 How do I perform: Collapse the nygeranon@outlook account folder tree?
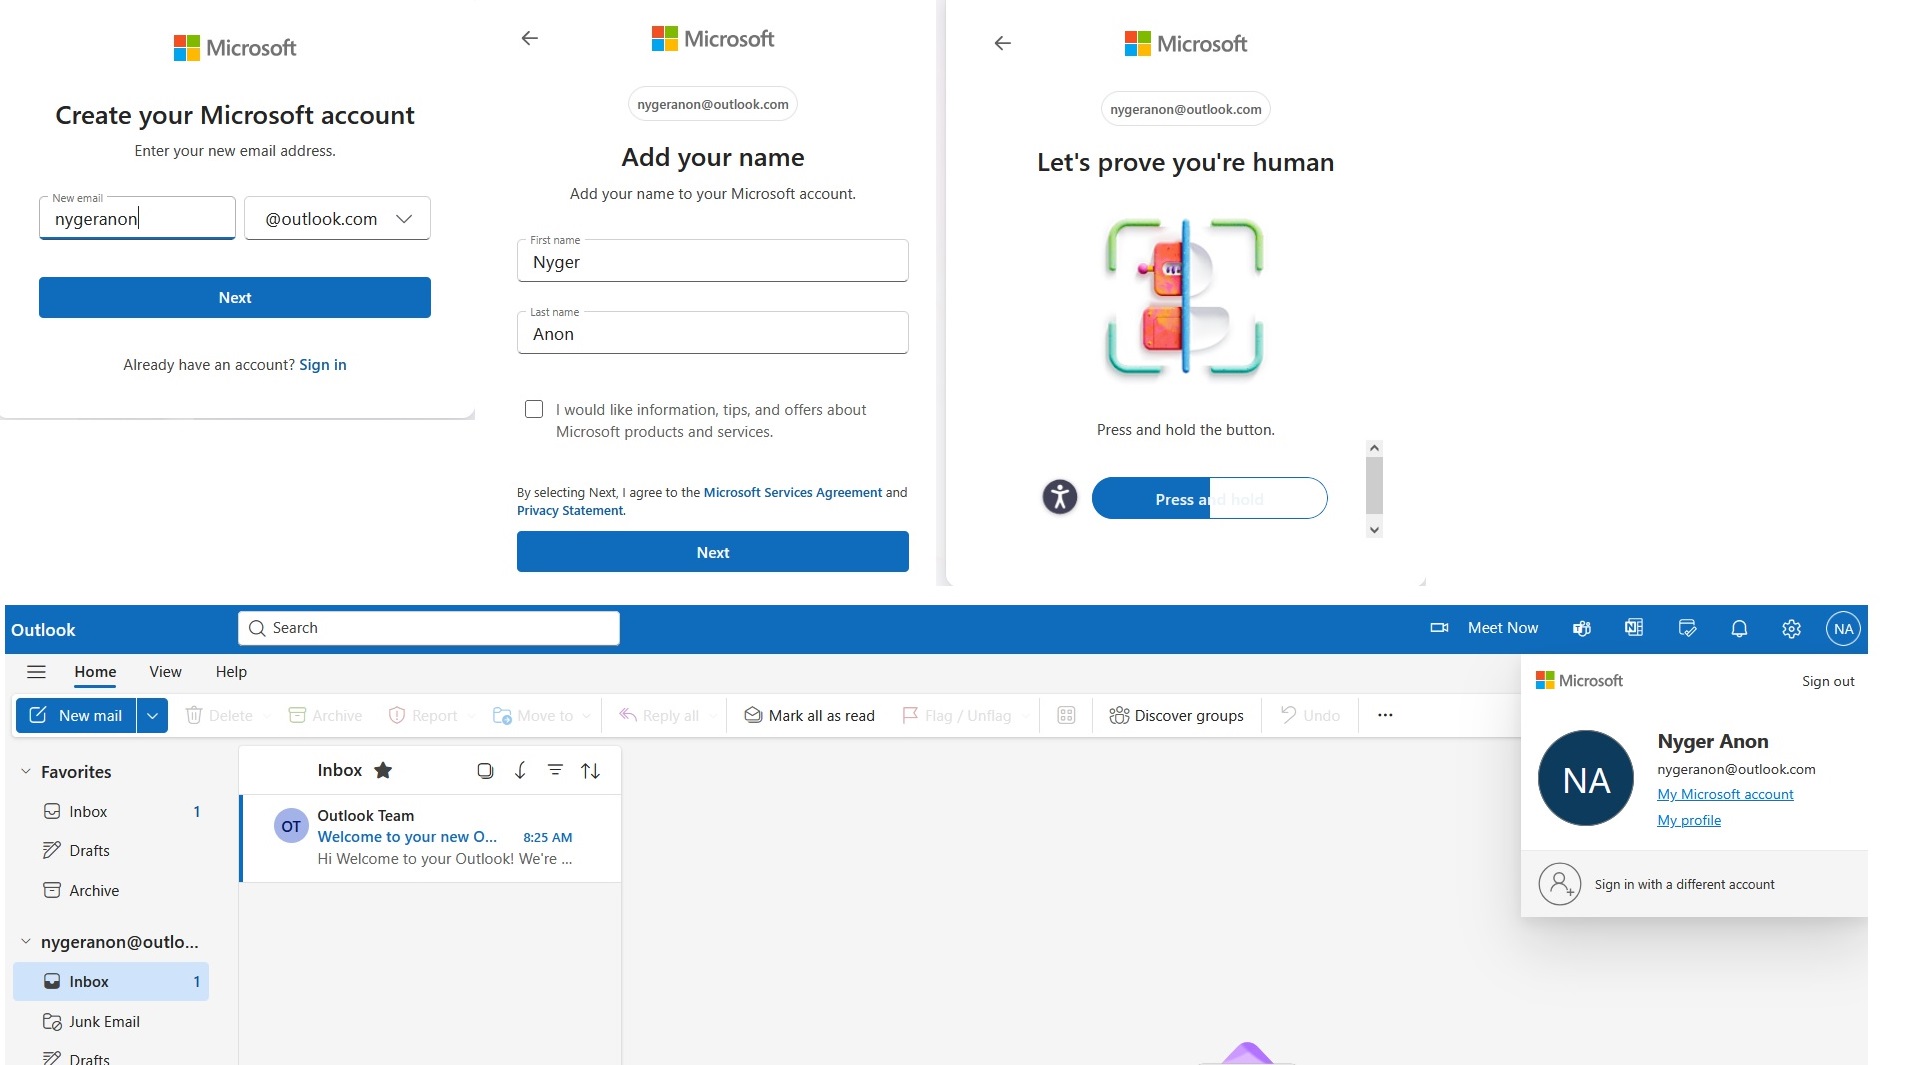click(26, 942)
